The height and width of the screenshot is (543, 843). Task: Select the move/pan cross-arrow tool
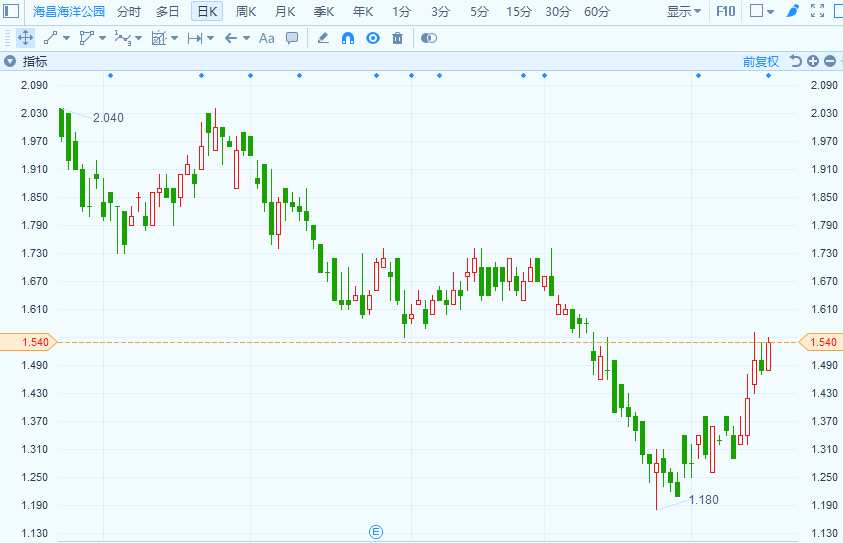pos(25,38)
